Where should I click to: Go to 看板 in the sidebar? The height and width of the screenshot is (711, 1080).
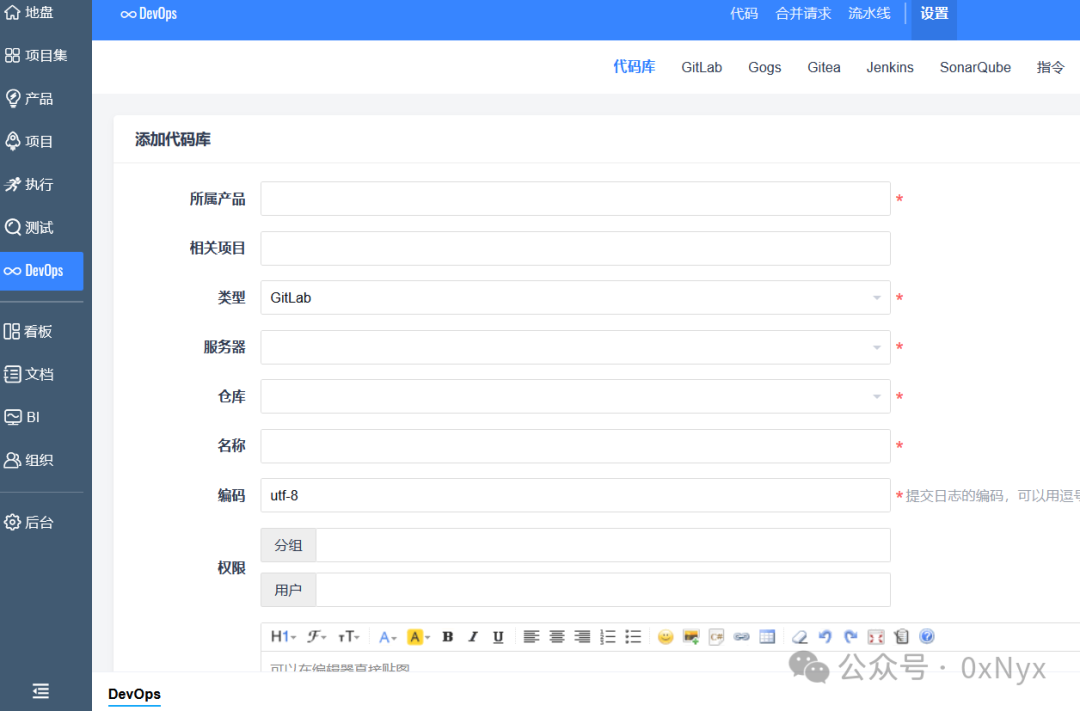tap(28, 331)
